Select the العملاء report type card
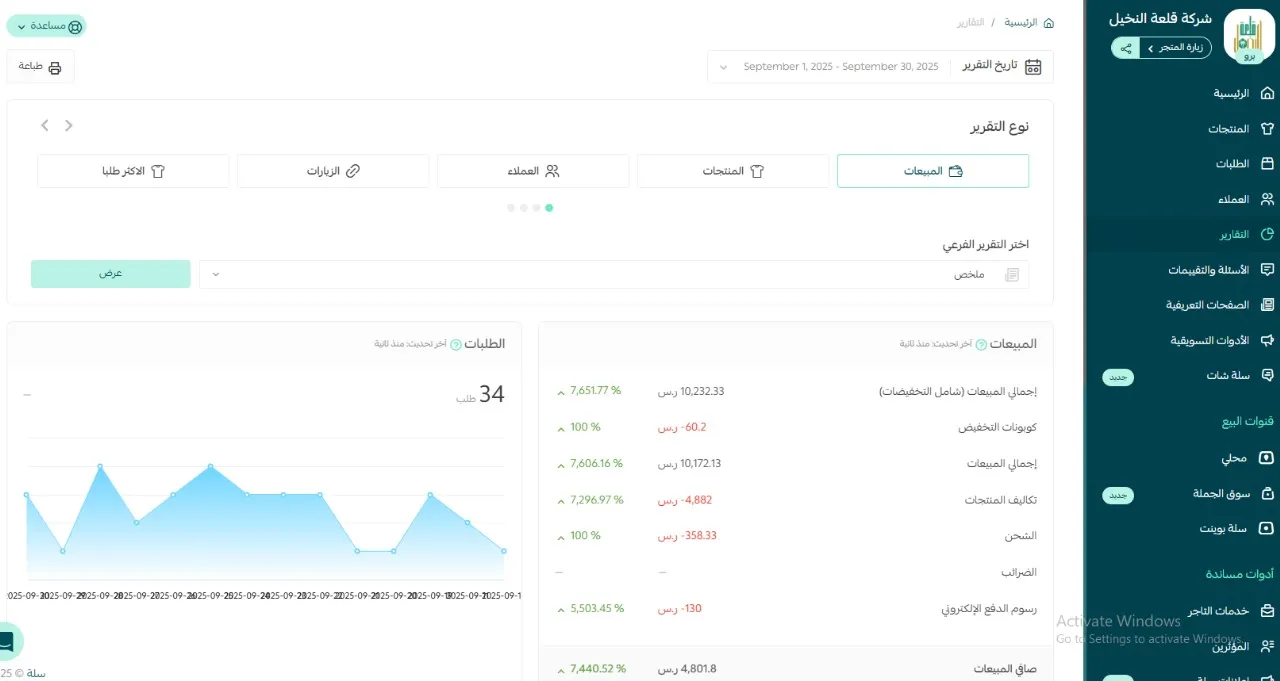1280x681 pixels. coord(533,171)
